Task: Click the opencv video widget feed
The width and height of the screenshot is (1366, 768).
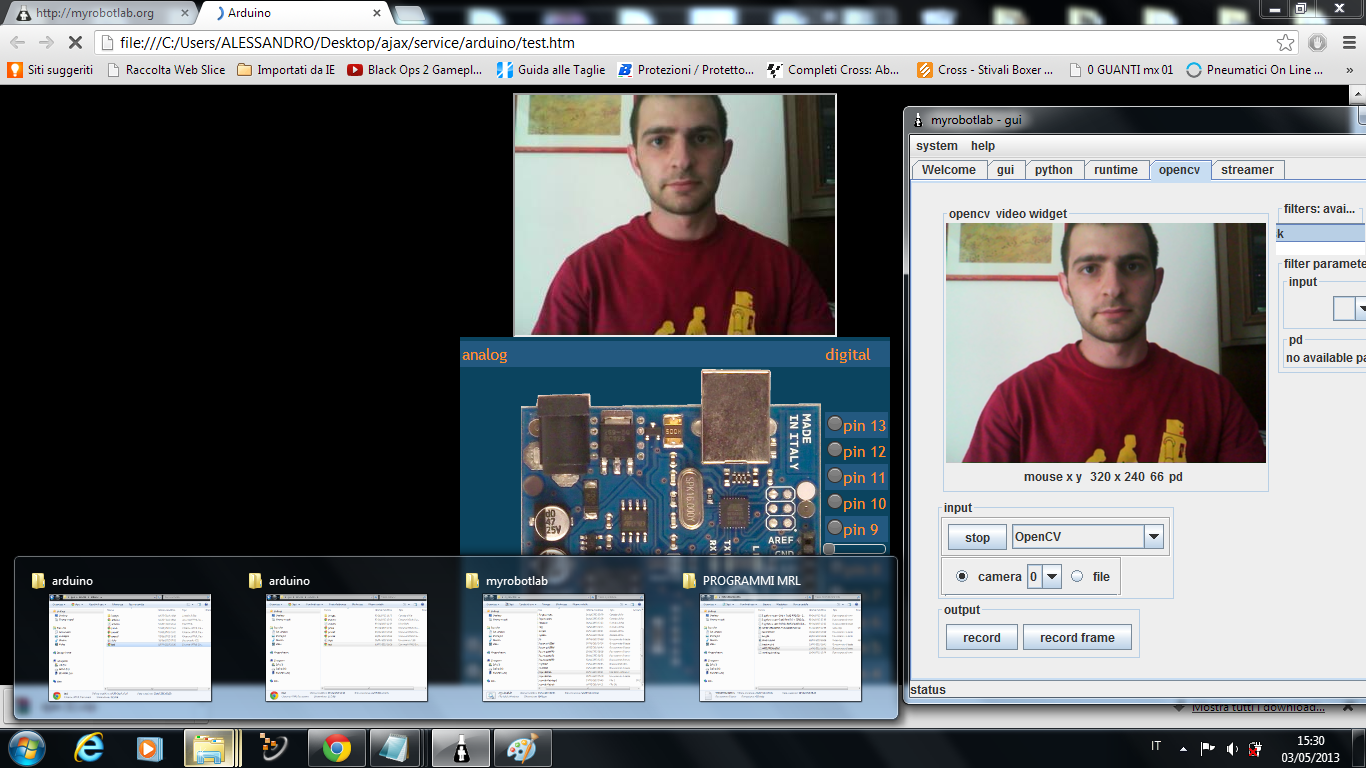Action: point(1106,343)
